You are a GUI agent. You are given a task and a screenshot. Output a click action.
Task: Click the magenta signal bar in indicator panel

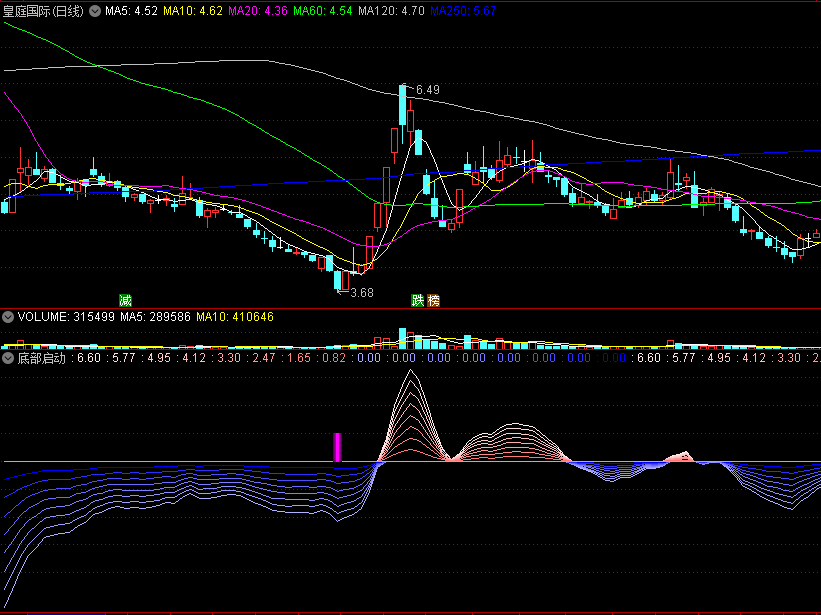[338, 448]
